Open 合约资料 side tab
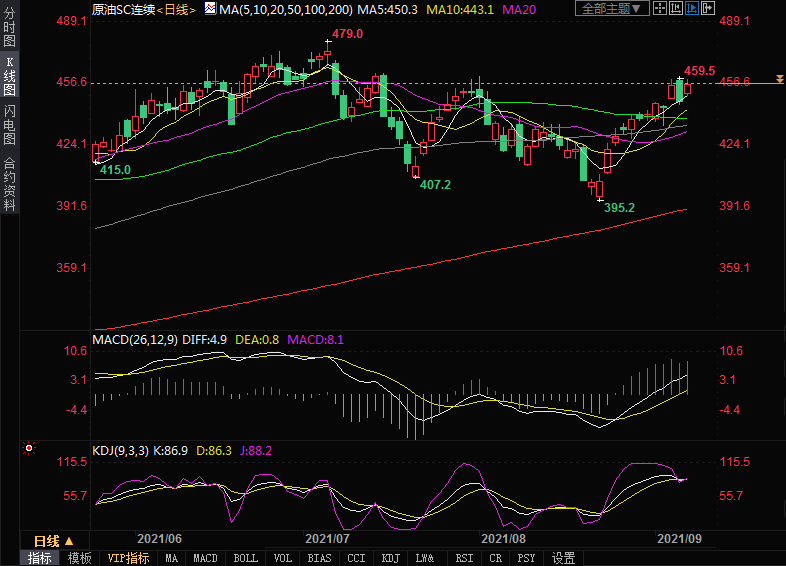 (9, 184)
